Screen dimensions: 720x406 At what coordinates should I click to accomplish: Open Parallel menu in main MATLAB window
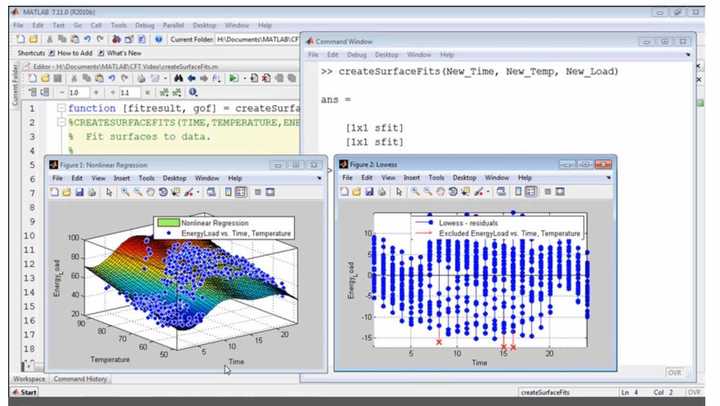pos(173,25)
